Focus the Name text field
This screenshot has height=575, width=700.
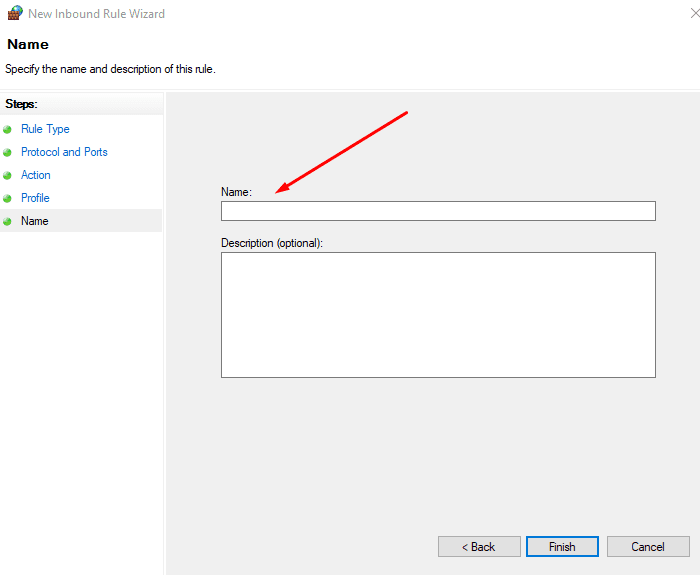tap(438, 211)
